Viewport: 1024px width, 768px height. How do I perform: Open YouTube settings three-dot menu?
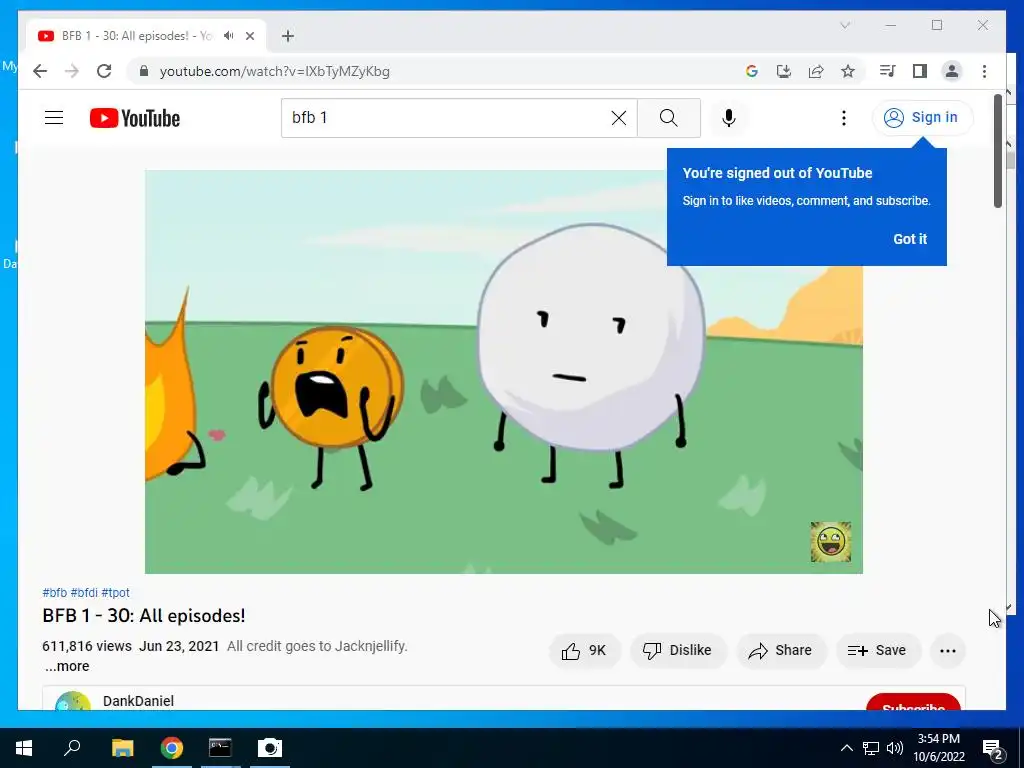(x=844, y=118)
